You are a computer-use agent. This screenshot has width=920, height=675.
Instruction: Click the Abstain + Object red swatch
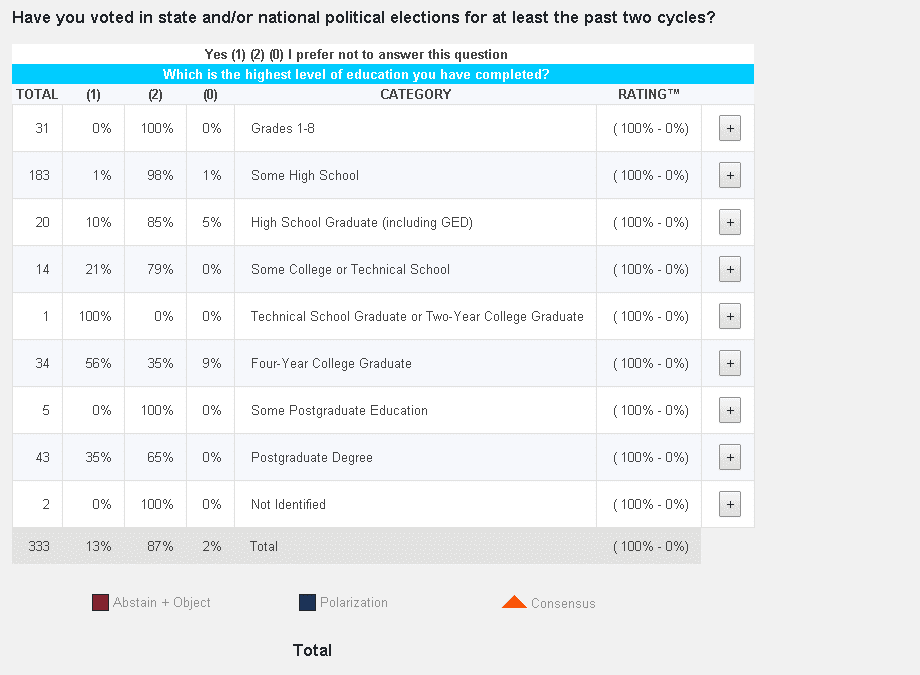pos(100,602)
